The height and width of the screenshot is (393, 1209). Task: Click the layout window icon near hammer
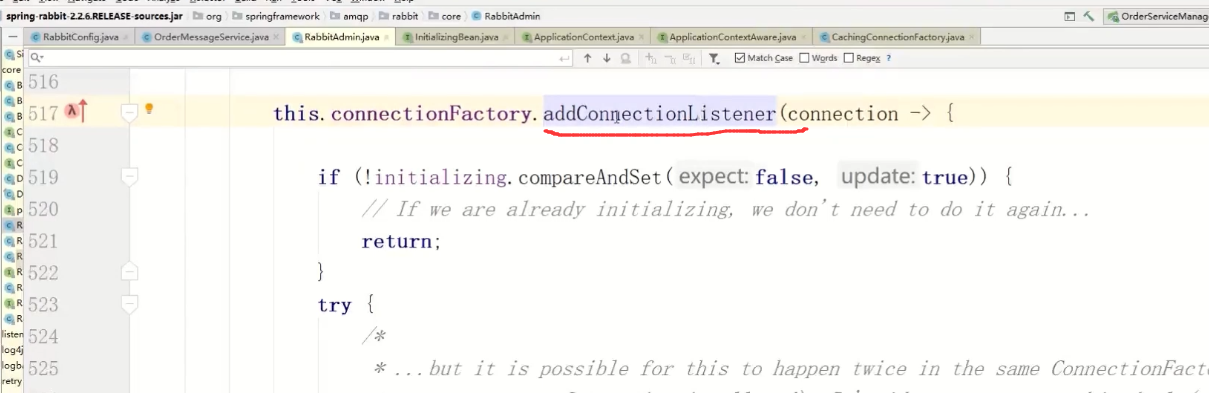1071,16
